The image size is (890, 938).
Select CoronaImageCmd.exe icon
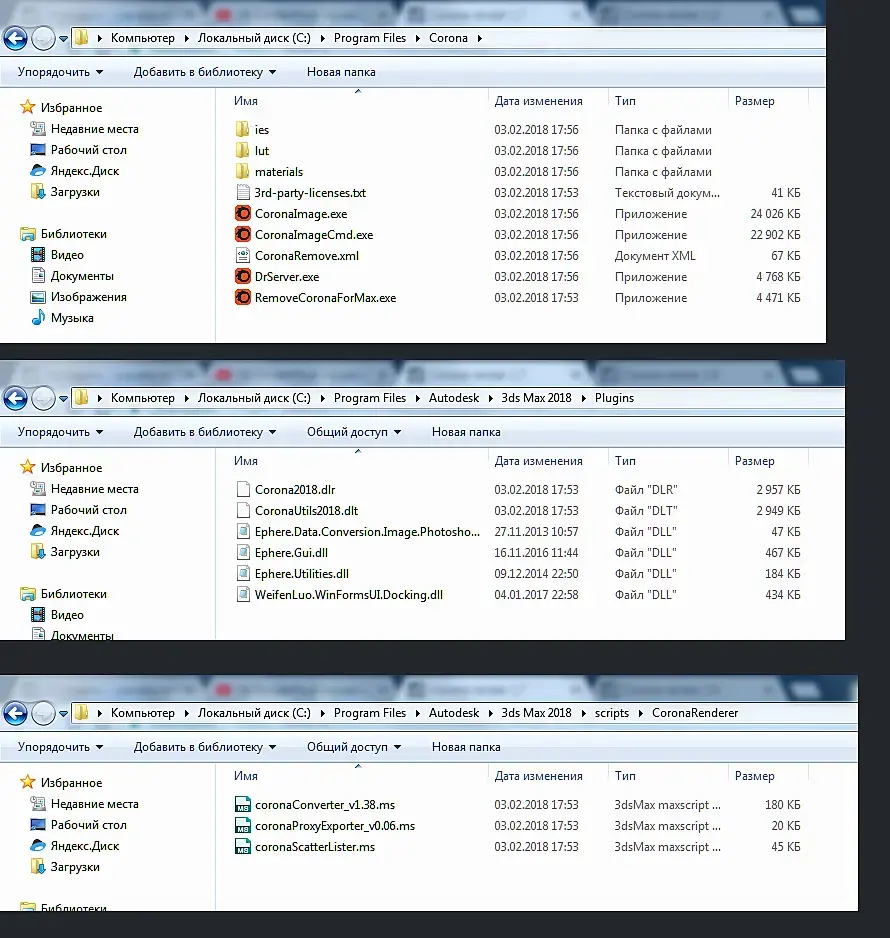tap(242, 234)
